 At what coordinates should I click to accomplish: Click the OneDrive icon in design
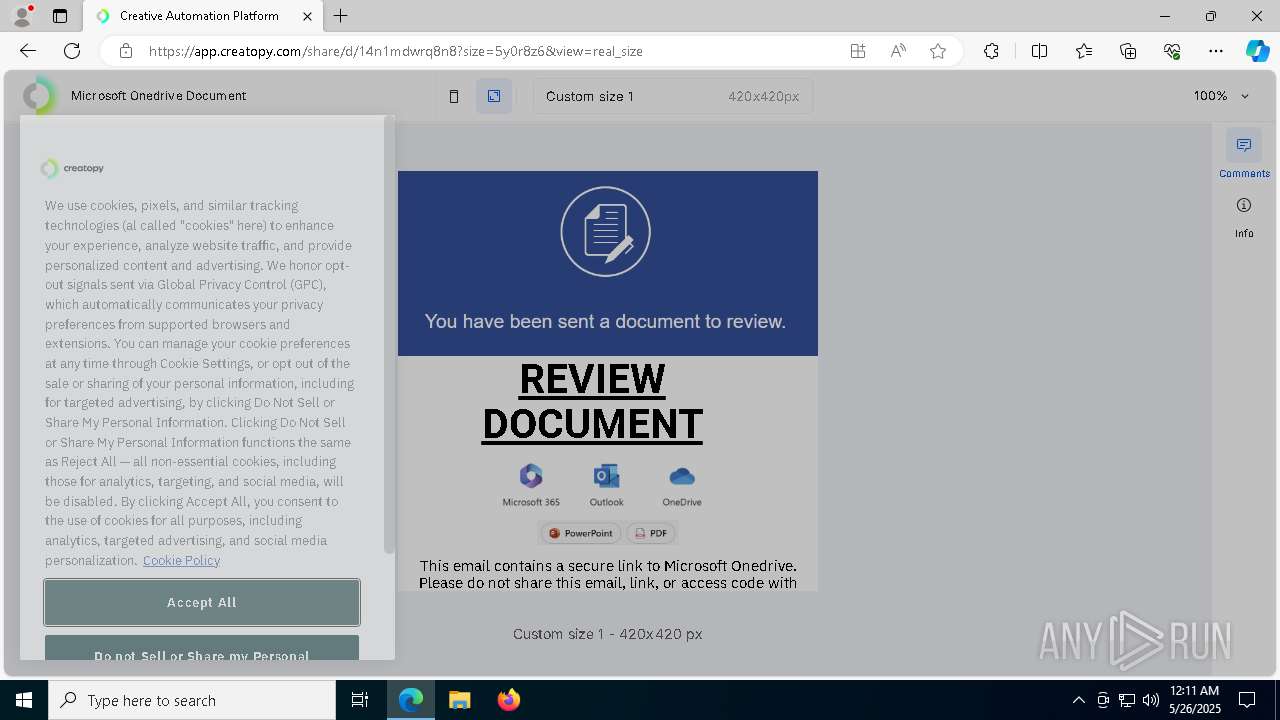[682, 485]
